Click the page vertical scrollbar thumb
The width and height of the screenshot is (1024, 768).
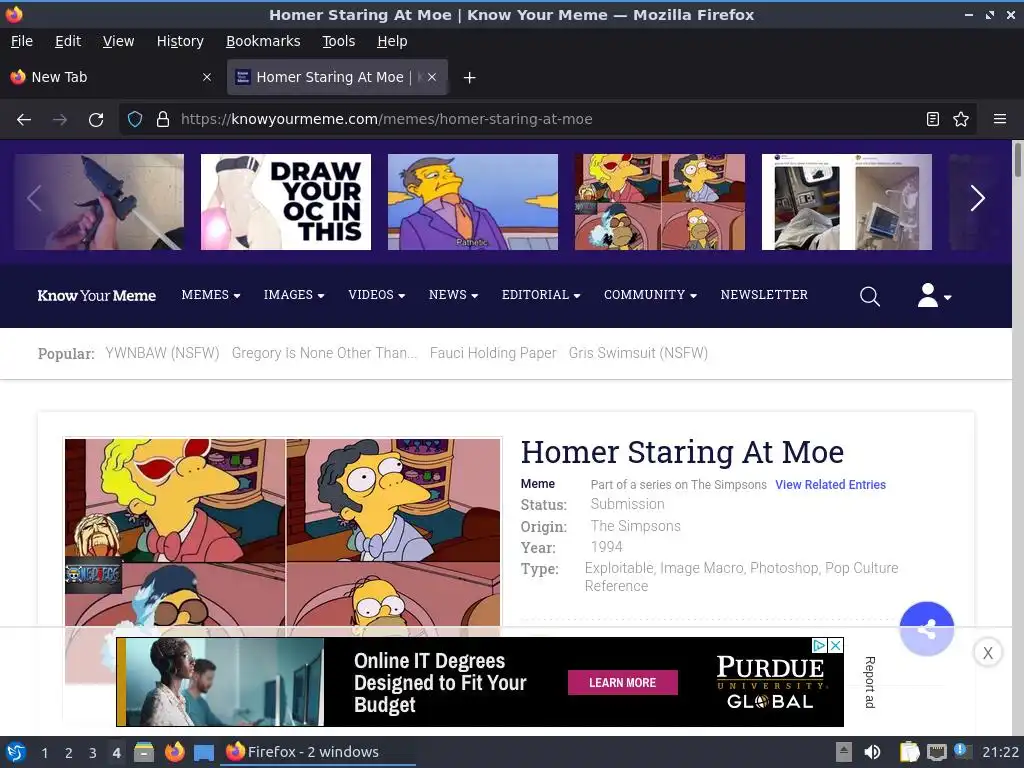pyautogui.click(x=1017, y=159)
